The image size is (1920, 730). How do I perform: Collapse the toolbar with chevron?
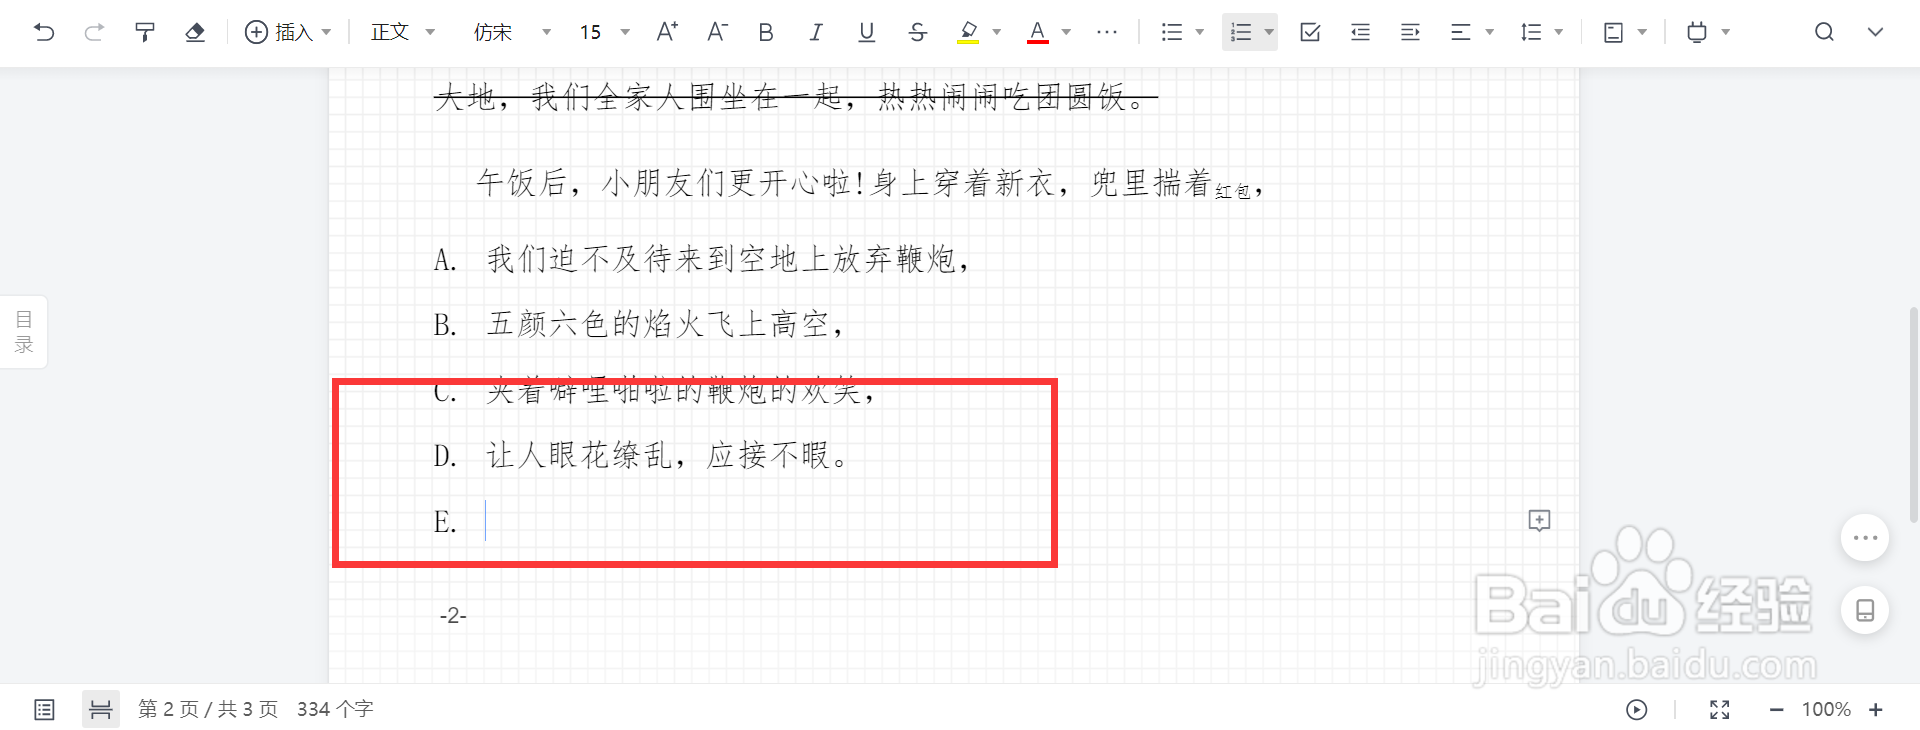[x=1875, y=32]
